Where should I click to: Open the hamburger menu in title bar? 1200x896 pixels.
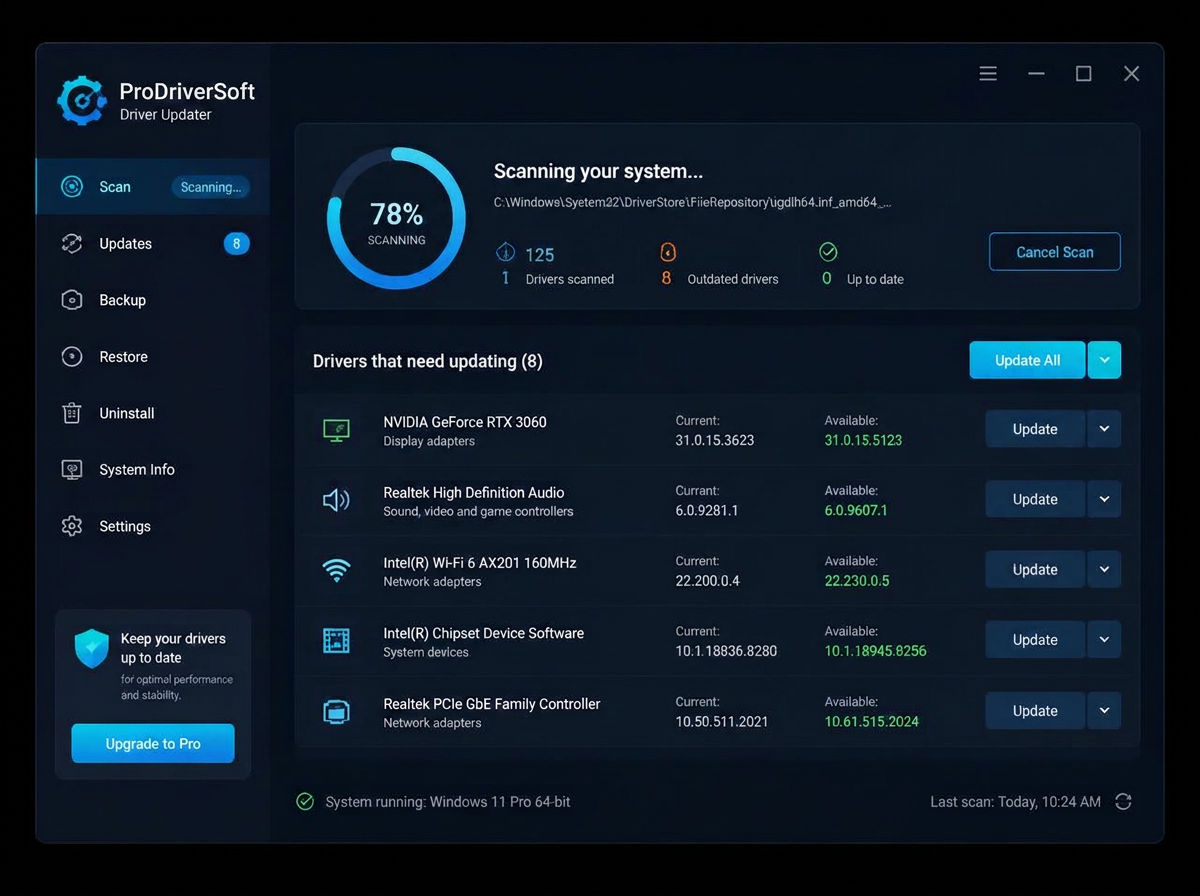pos(988,74)
